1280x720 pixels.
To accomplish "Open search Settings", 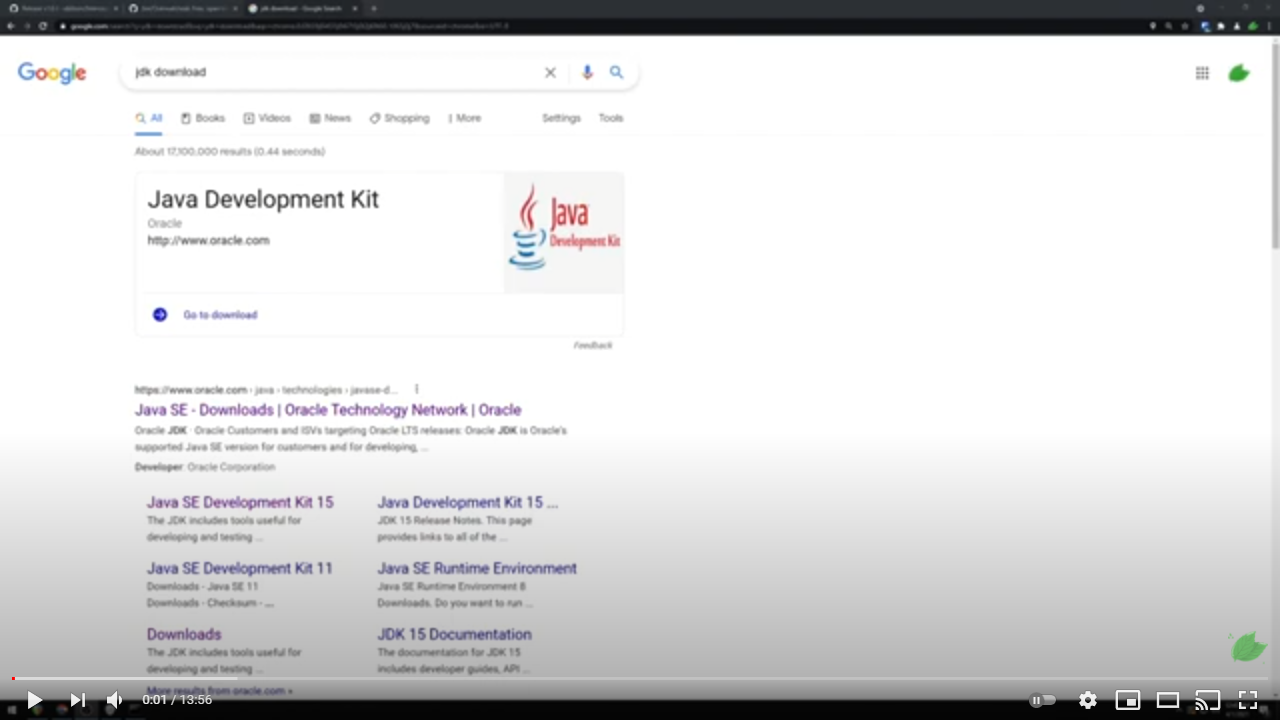I will coord(561,118).
